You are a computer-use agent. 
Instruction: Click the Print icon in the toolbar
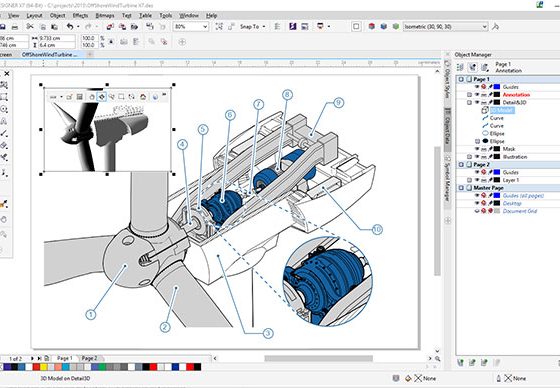pos(15,27)
